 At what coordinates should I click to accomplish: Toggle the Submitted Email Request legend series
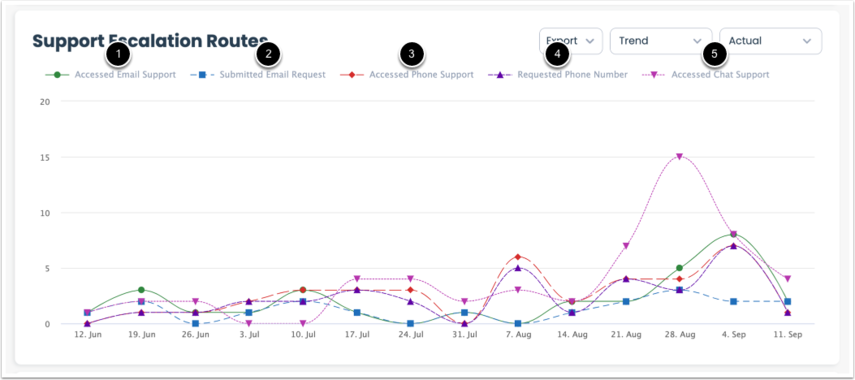(x=258, y=75)
